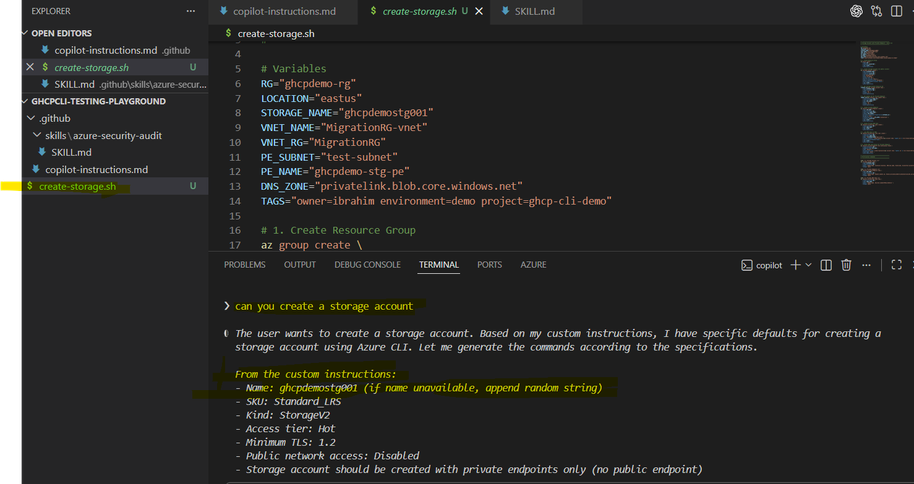Screen dimensions: 914x484
Task: Click the compare changes icon in editor toolbar
Action: click(x=877, y=12)
